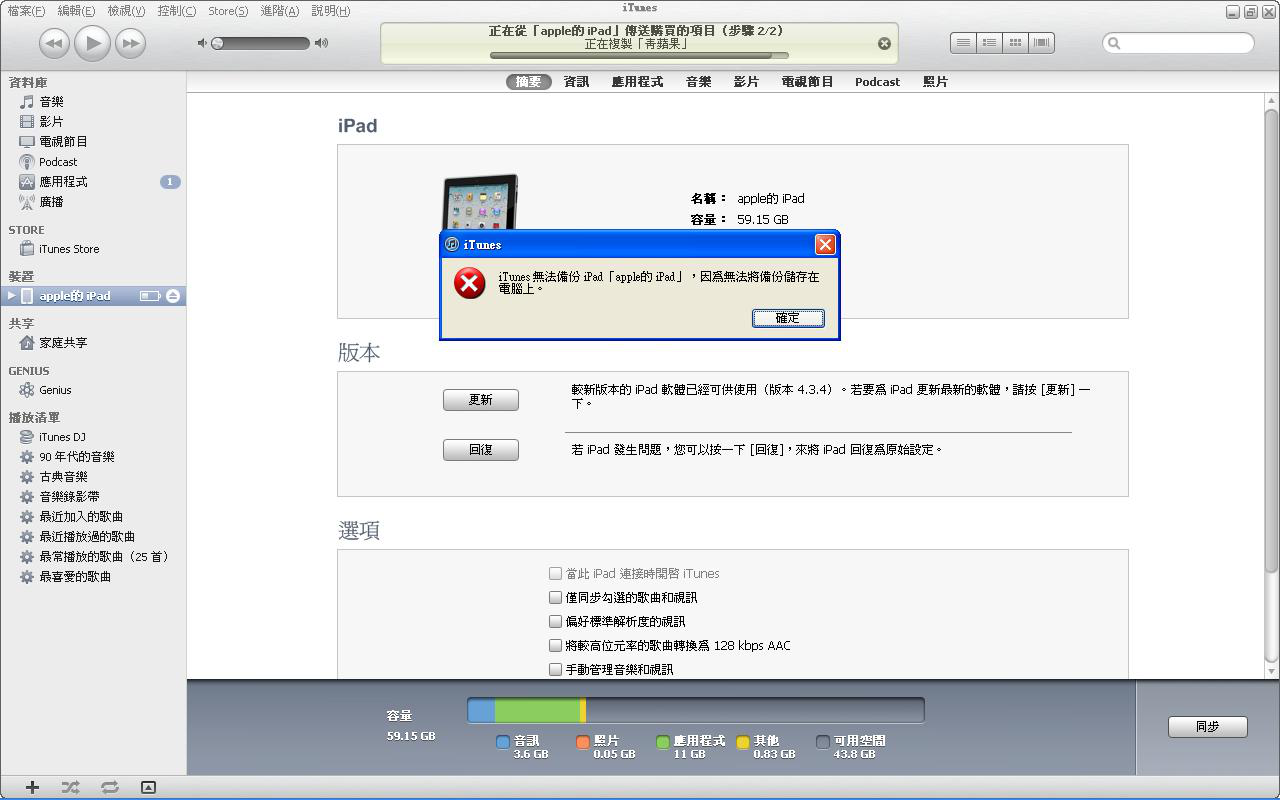Close the iTunes error dialog
The width and height of the screenshot is (1280, 800).
tap(825, 244)
